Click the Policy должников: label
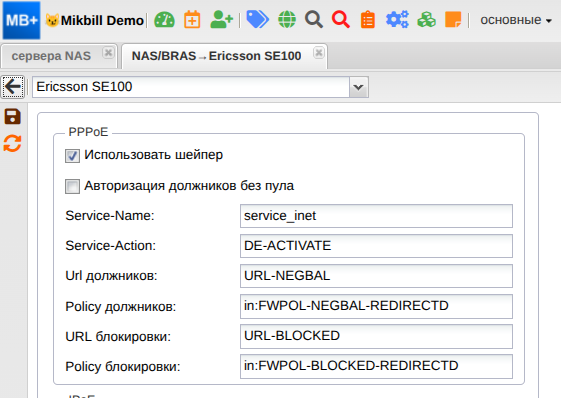 [121, 307]
